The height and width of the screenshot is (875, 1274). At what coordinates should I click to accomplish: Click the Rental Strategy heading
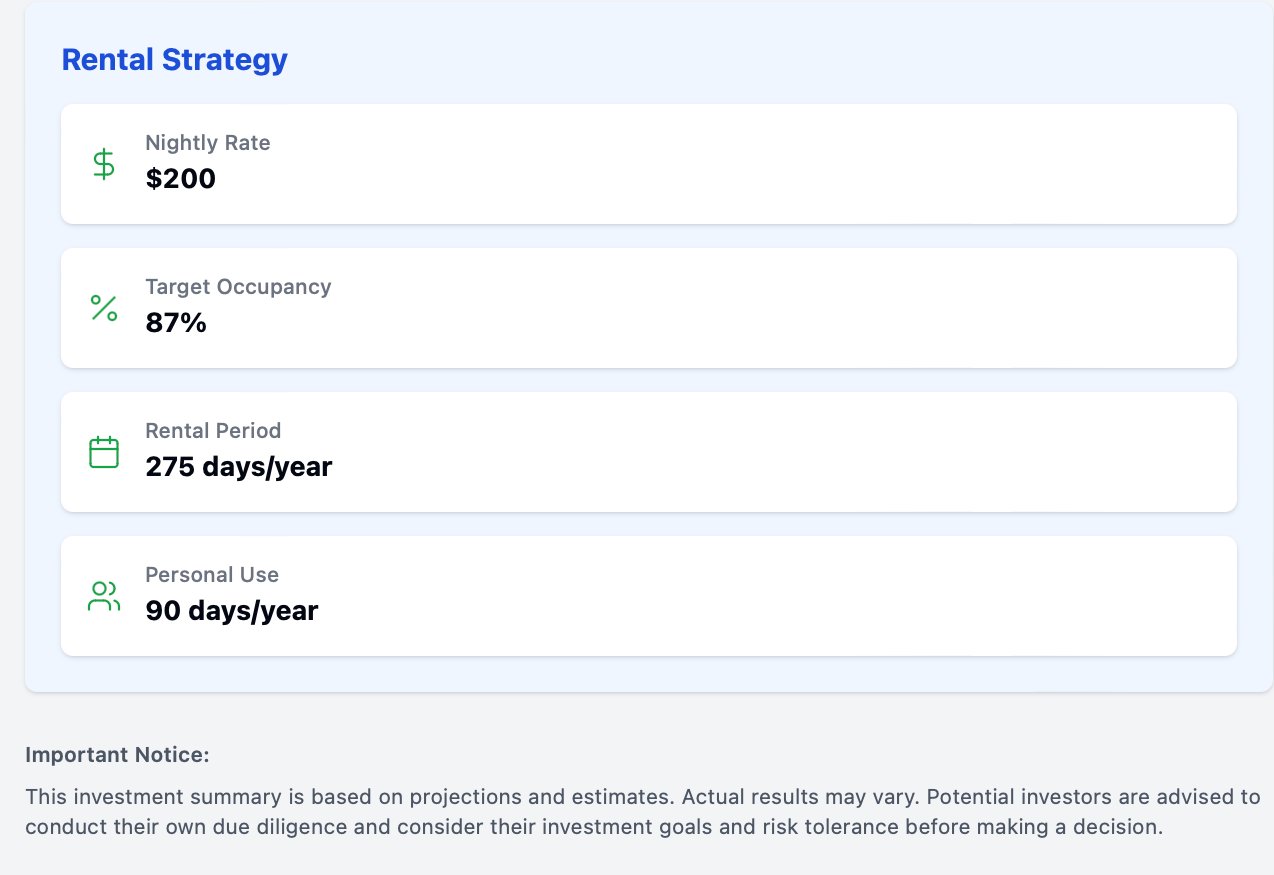tap(175, 60)
